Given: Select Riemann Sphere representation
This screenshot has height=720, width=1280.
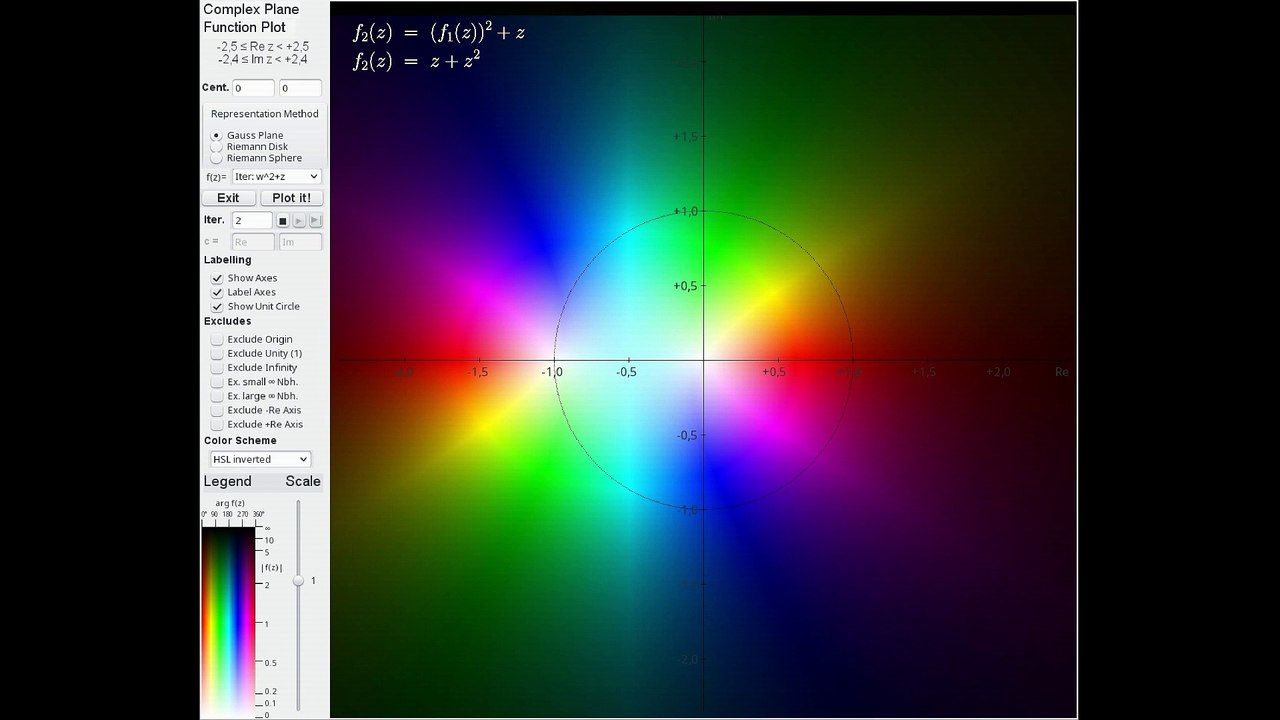Looking at the screenshot, I should pyautogui.click(x=217, y=158).
